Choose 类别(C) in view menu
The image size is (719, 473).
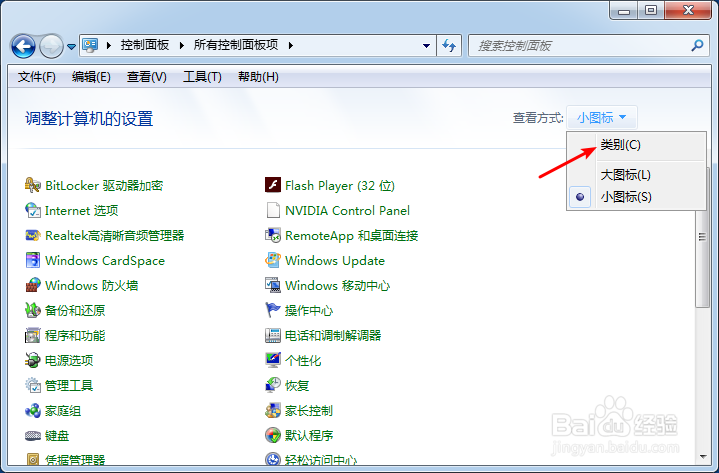click(636, 145)
